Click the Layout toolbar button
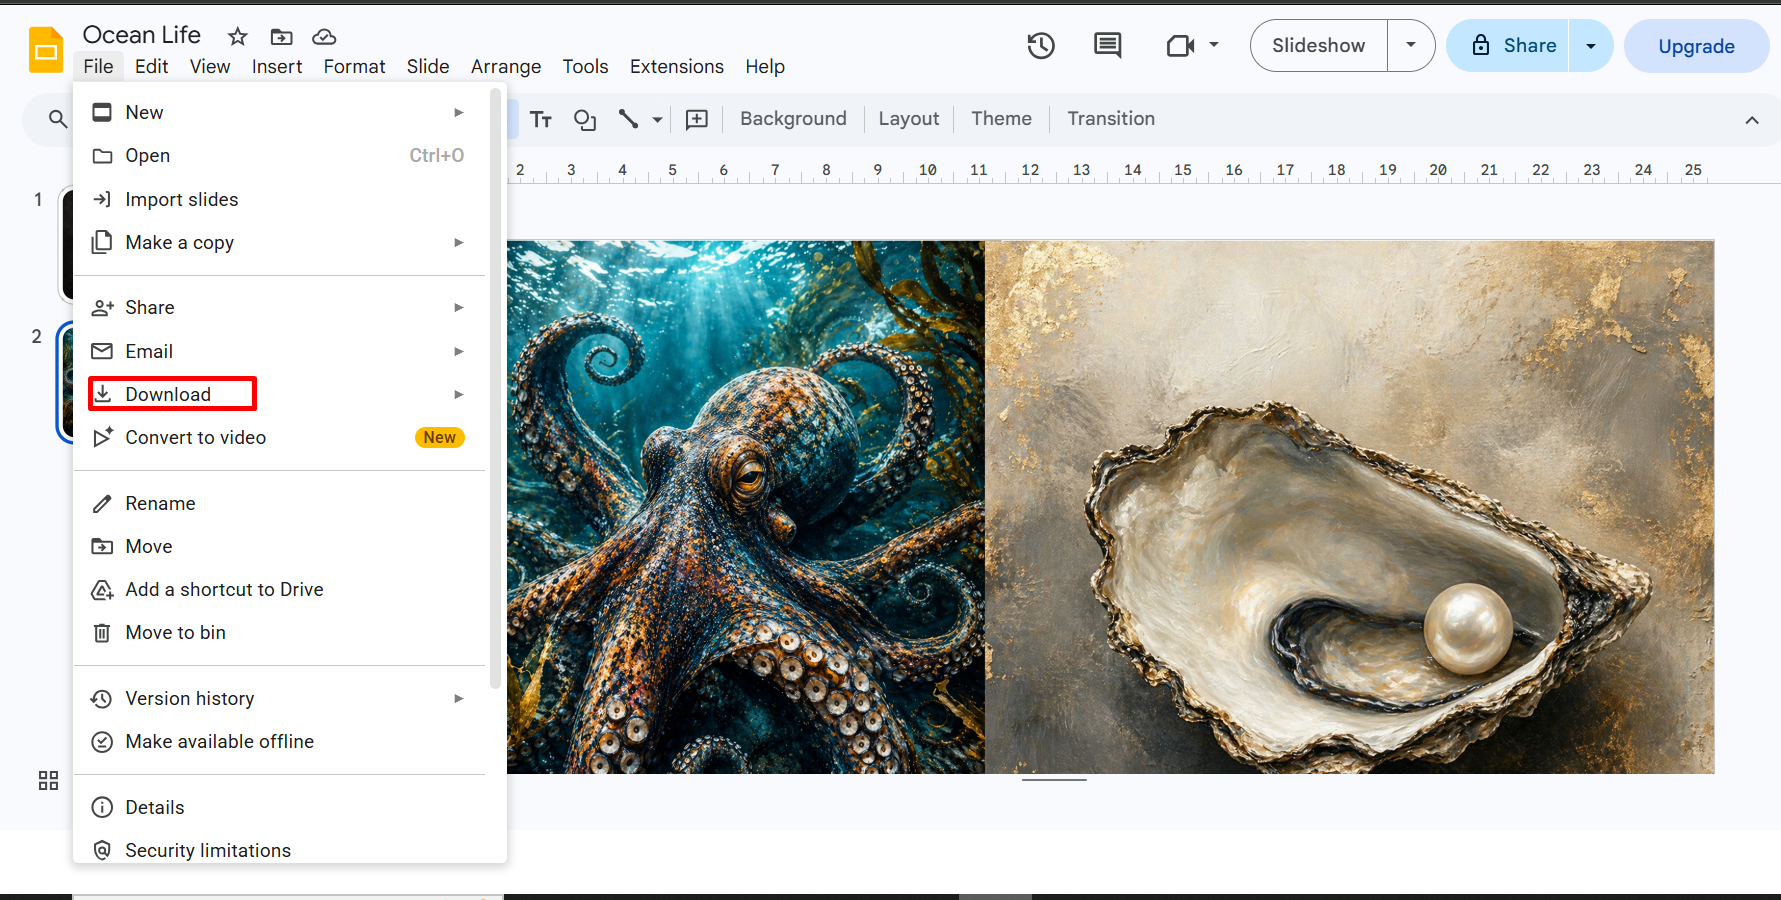 click(909, 119)
